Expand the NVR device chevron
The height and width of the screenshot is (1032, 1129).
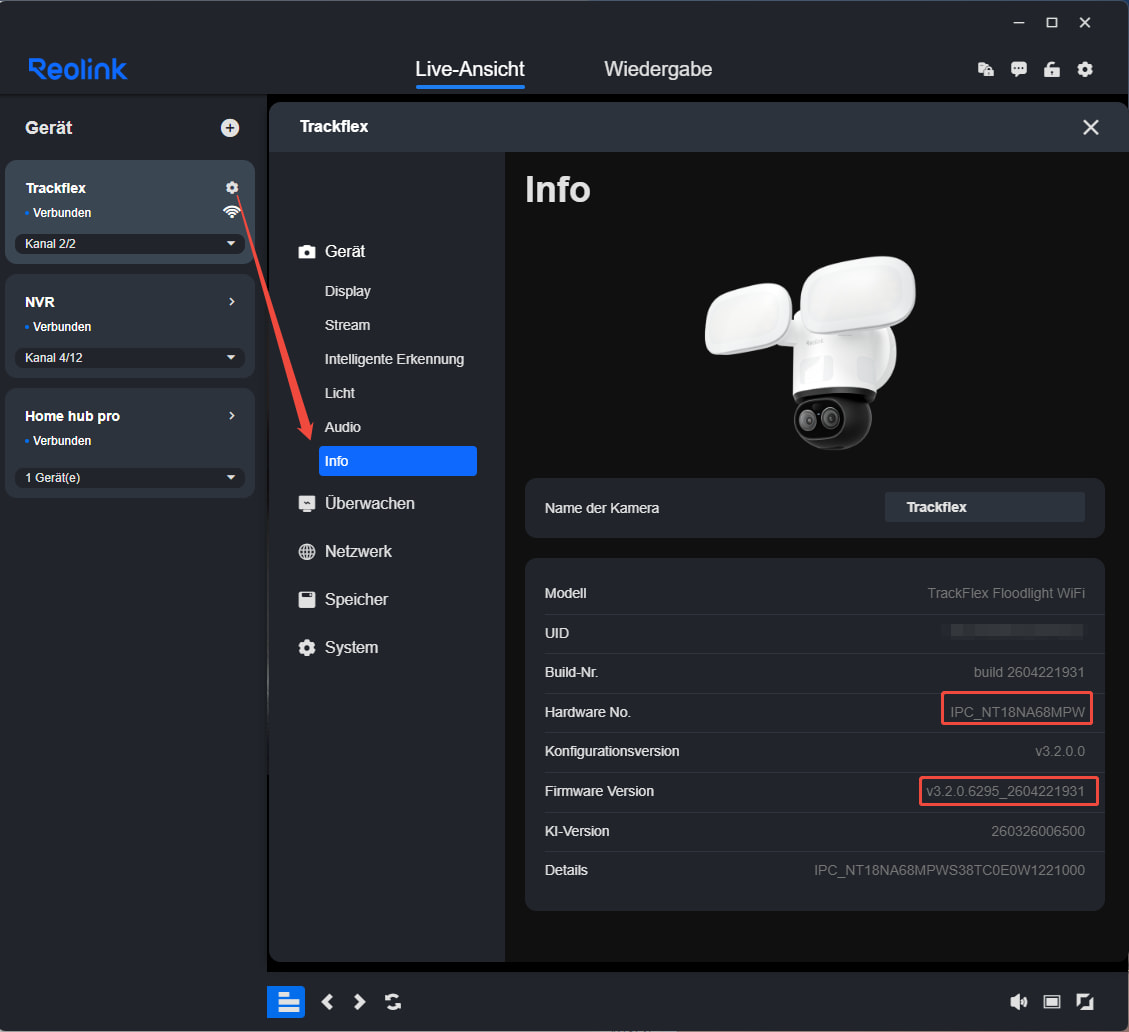[x=232, y=301]
